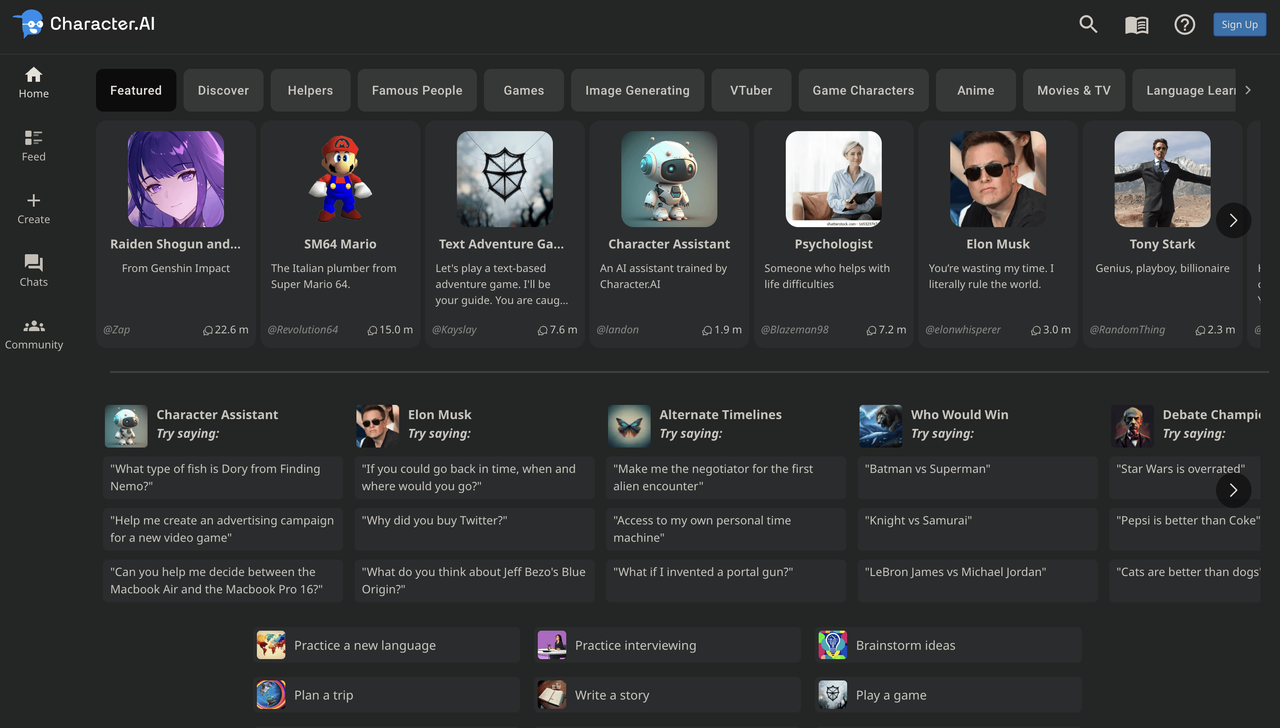Screen dimensions: 1280x728
Task: Open the Anime category tab
Action: 975,90
